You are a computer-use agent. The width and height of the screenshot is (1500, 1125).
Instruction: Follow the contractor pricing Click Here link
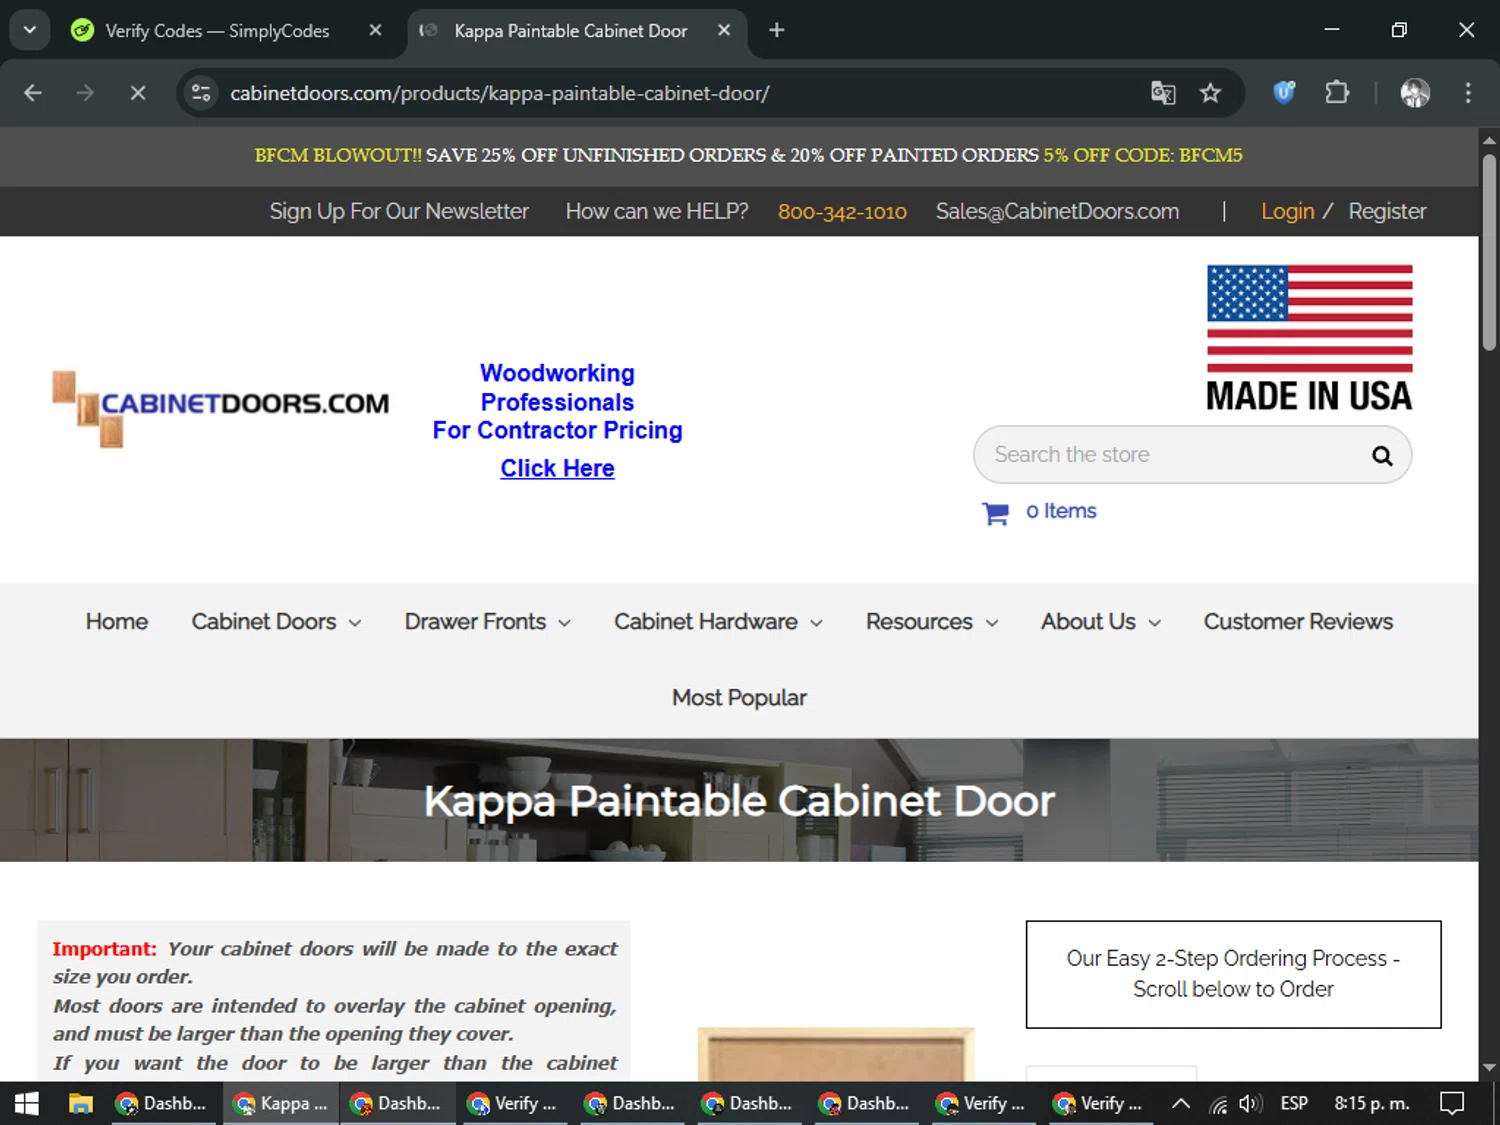(x=557, y=468)
